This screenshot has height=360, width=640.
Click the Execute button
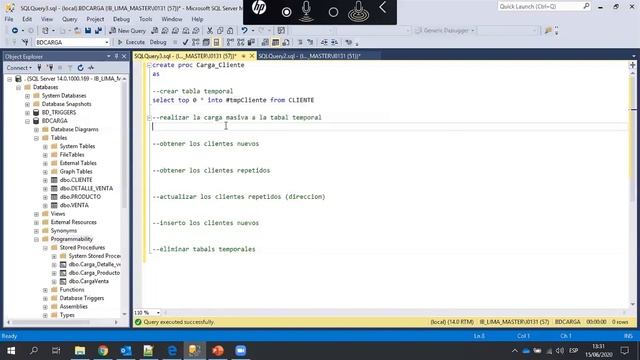click(131, 42)
